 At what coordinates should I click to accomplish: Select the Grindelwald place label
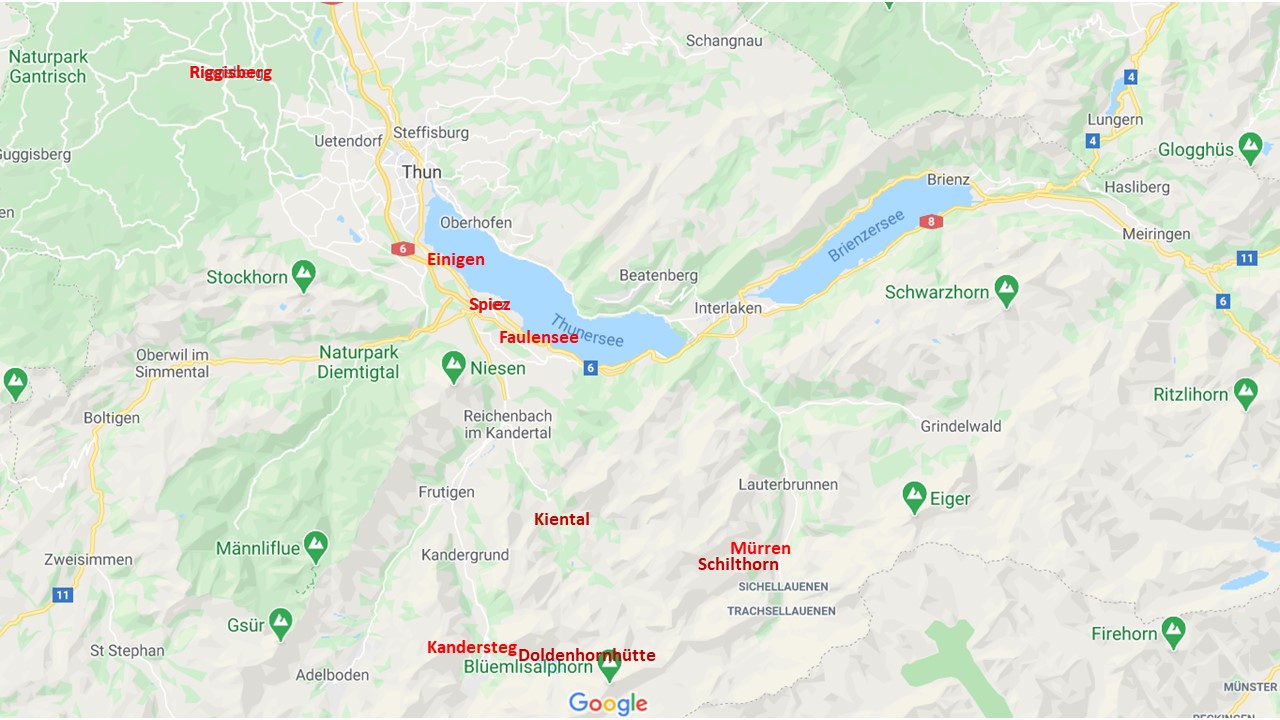click(961, 426)
